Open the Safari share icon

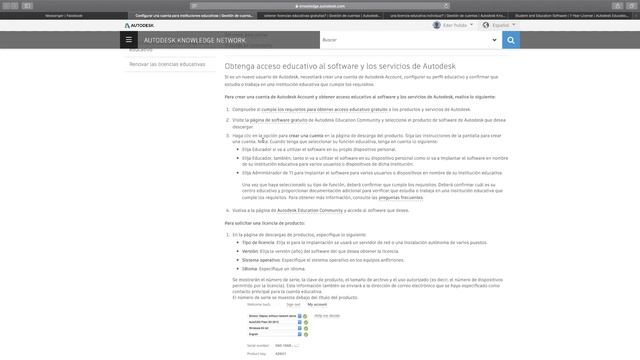pos(618,6)
